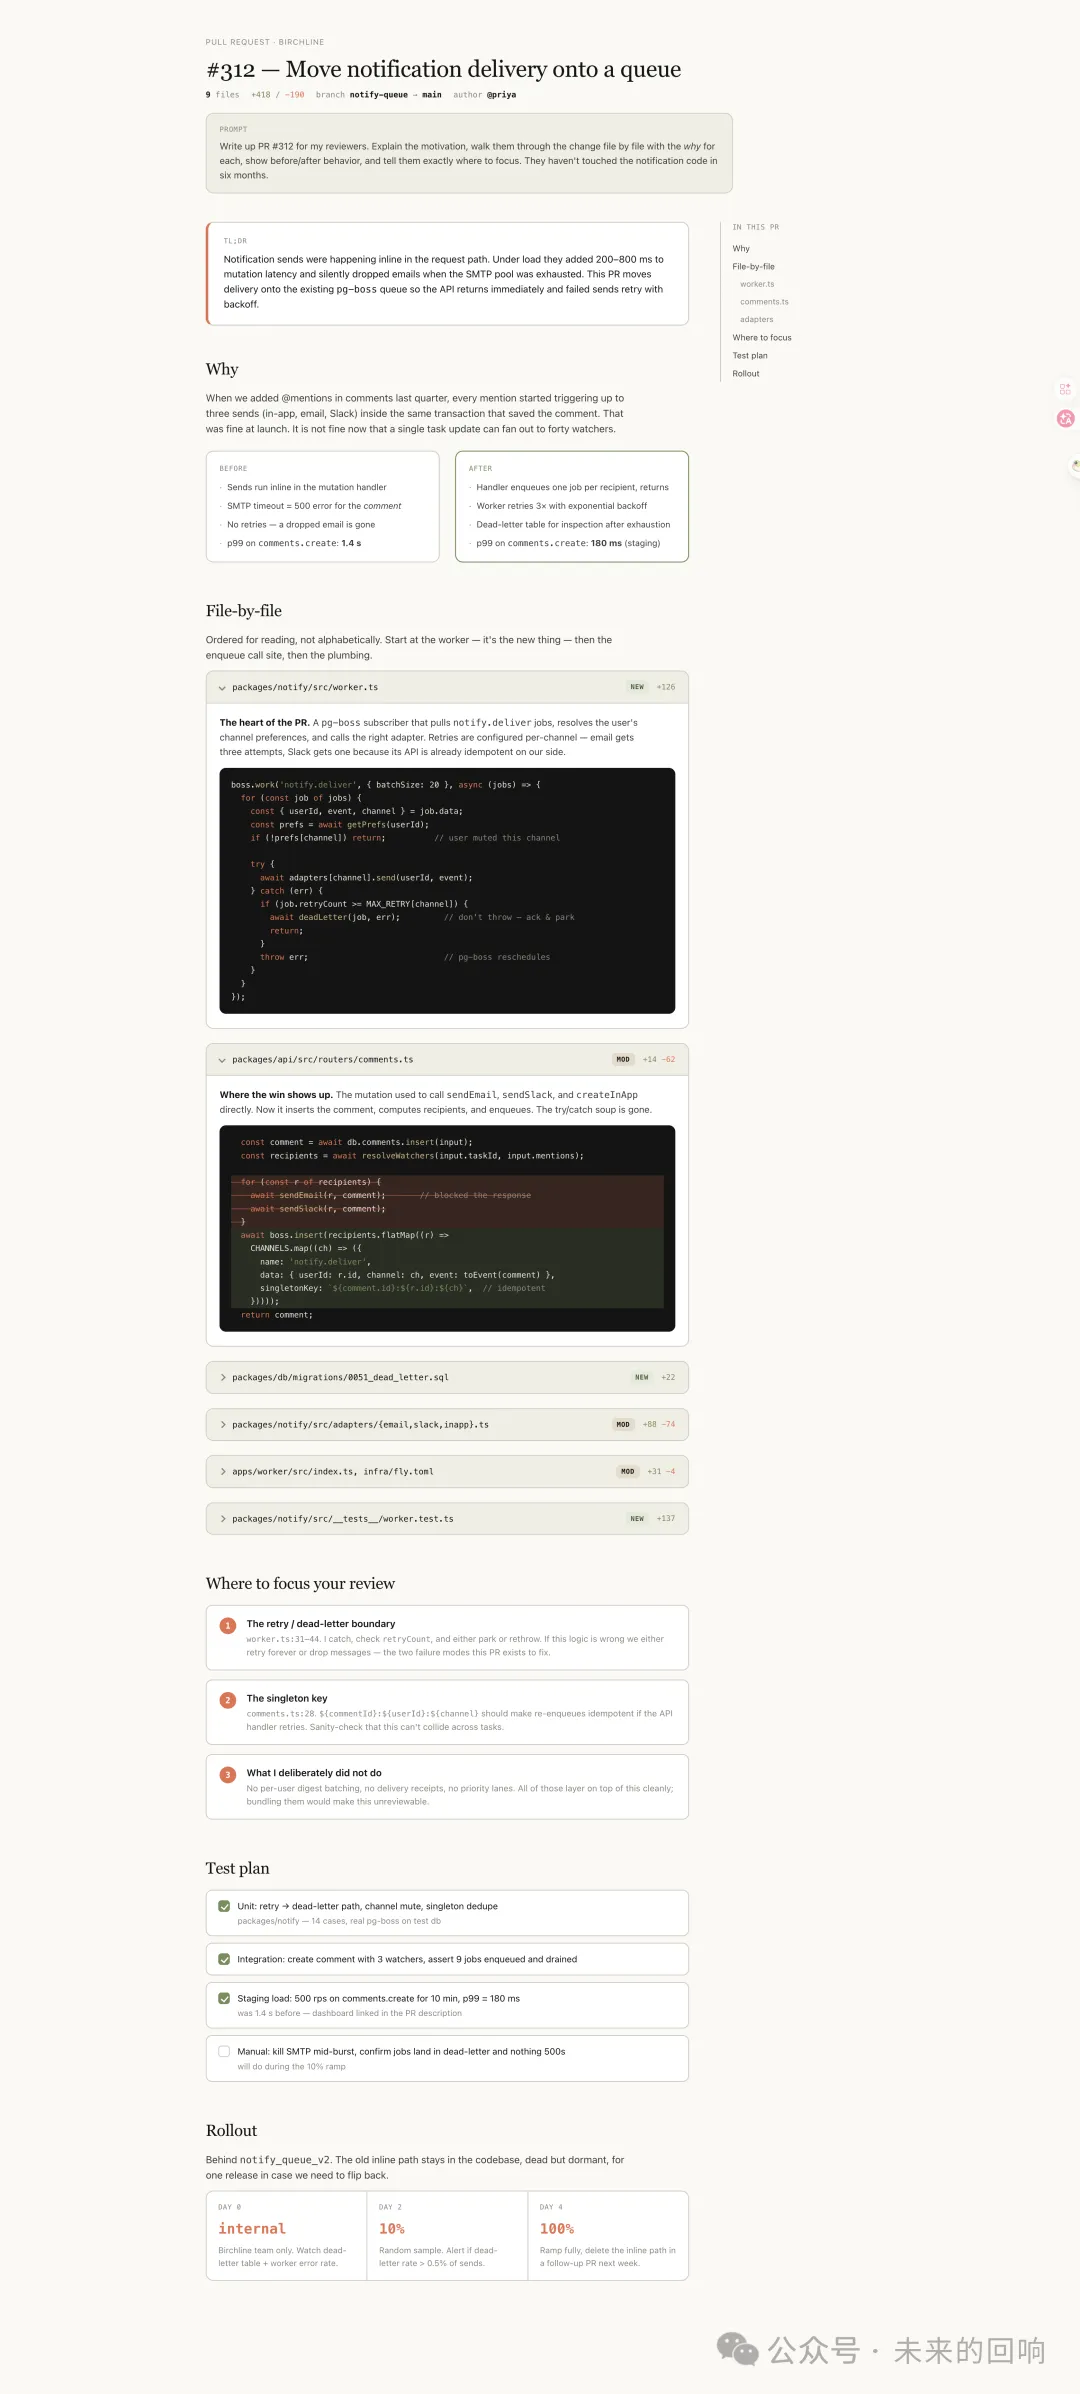Open the pink grid-sparkle floating icon
This screenshot has height=2394, width=1080.
click(x=1065, y=389)
